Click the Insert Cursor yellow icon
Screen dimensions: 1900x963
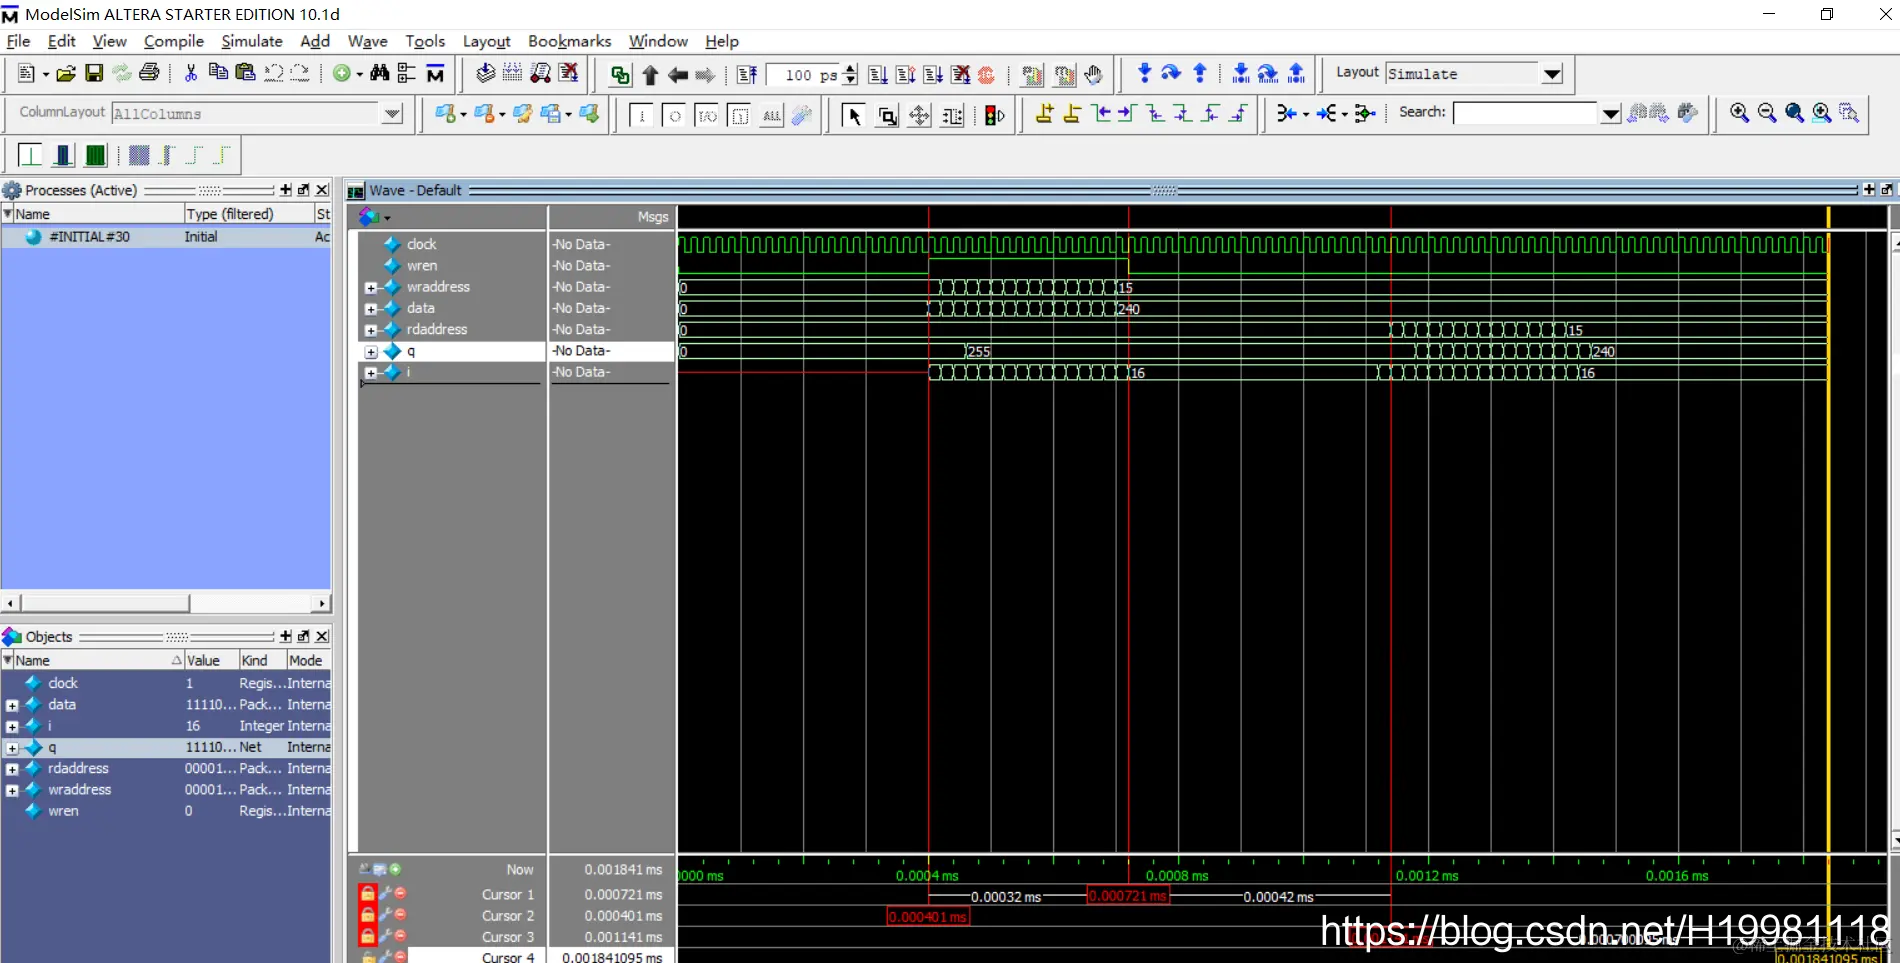[1044, 114]
